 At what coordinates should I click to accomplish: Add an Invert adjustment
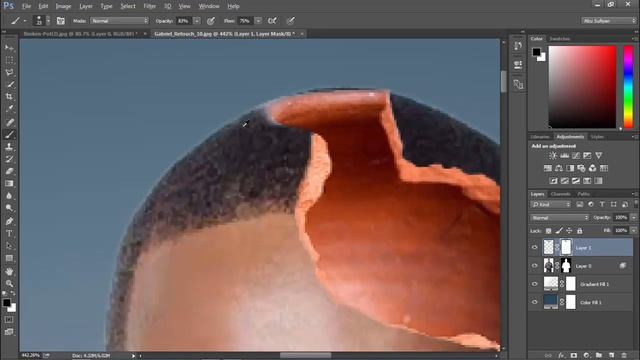click(553, 181)
